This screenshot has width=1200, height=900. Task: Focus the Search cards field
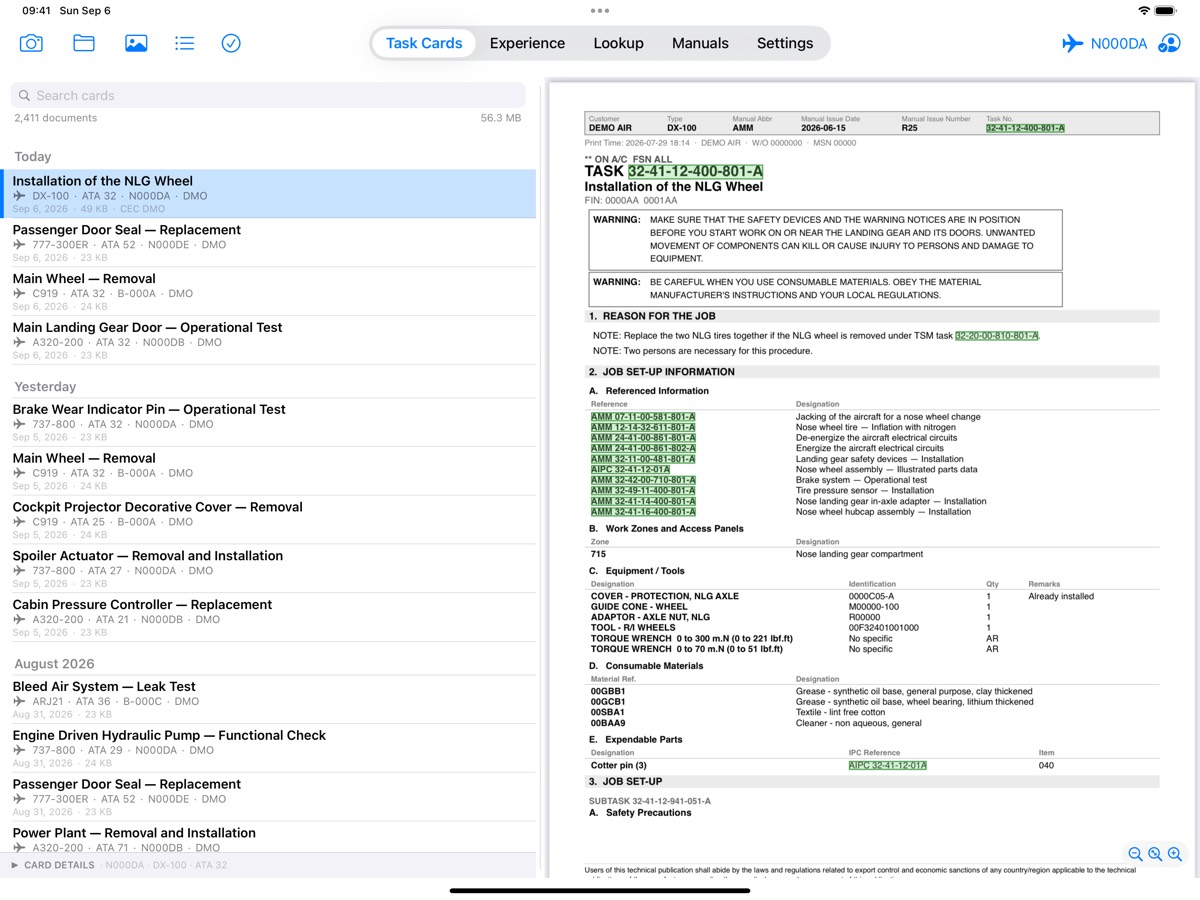268,96
